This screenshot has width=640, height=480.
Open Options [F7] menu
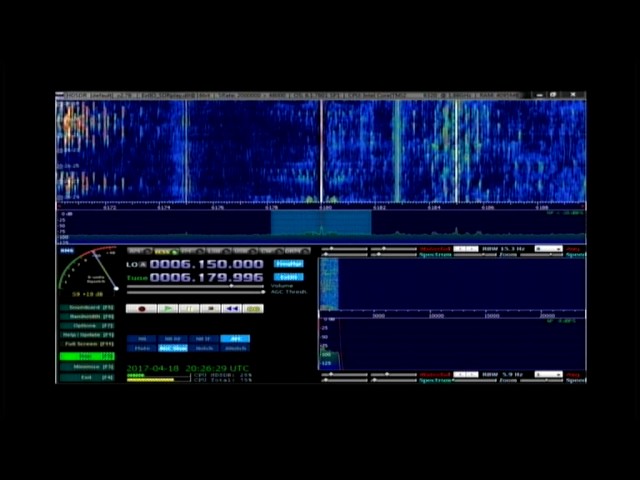(87, 326)
